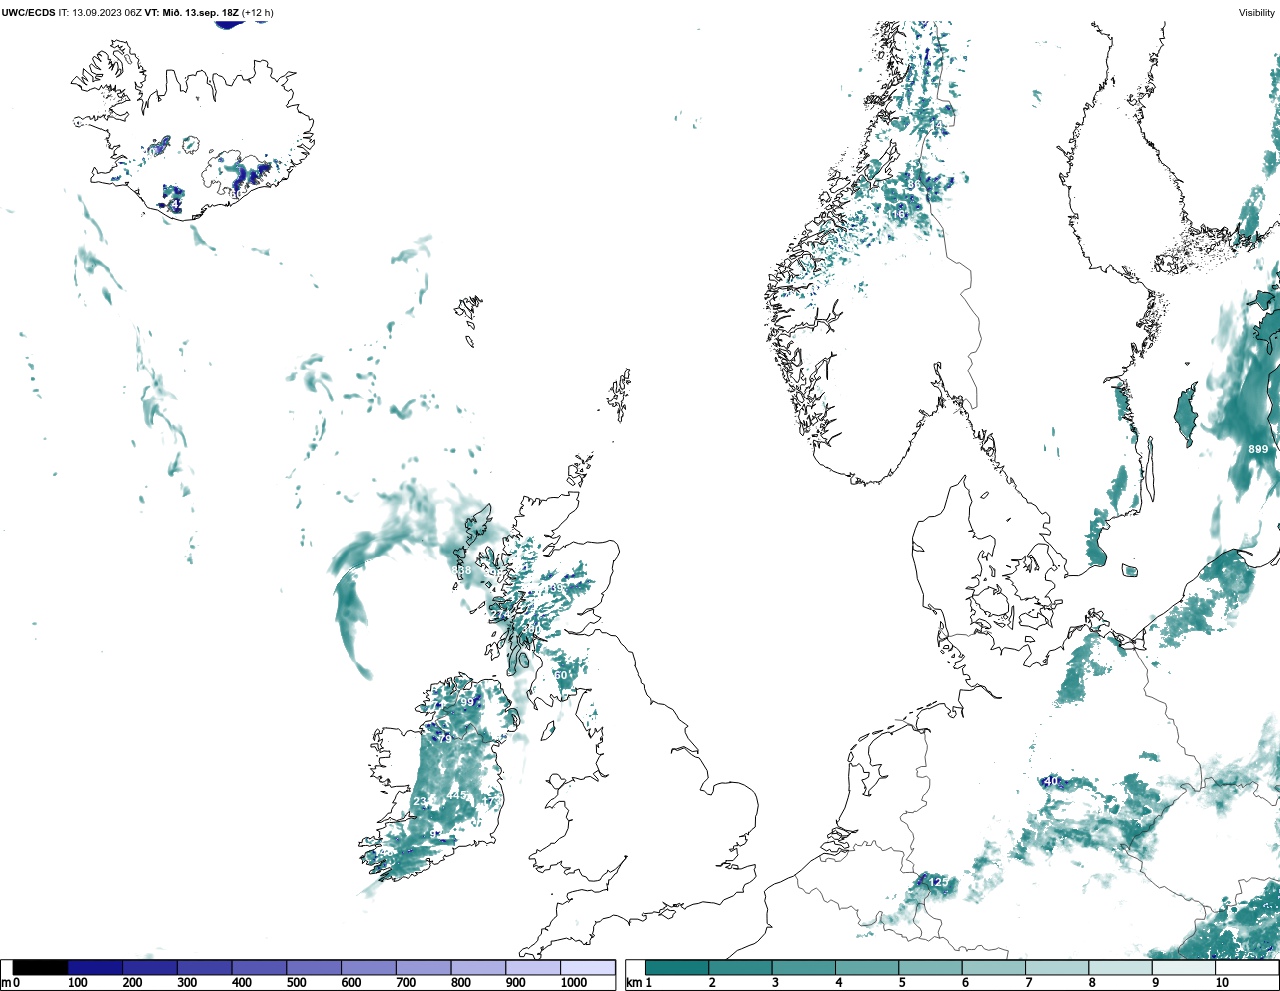Select the 2–3 km legend swatch
1280x991 pixels.
[740, 967]
